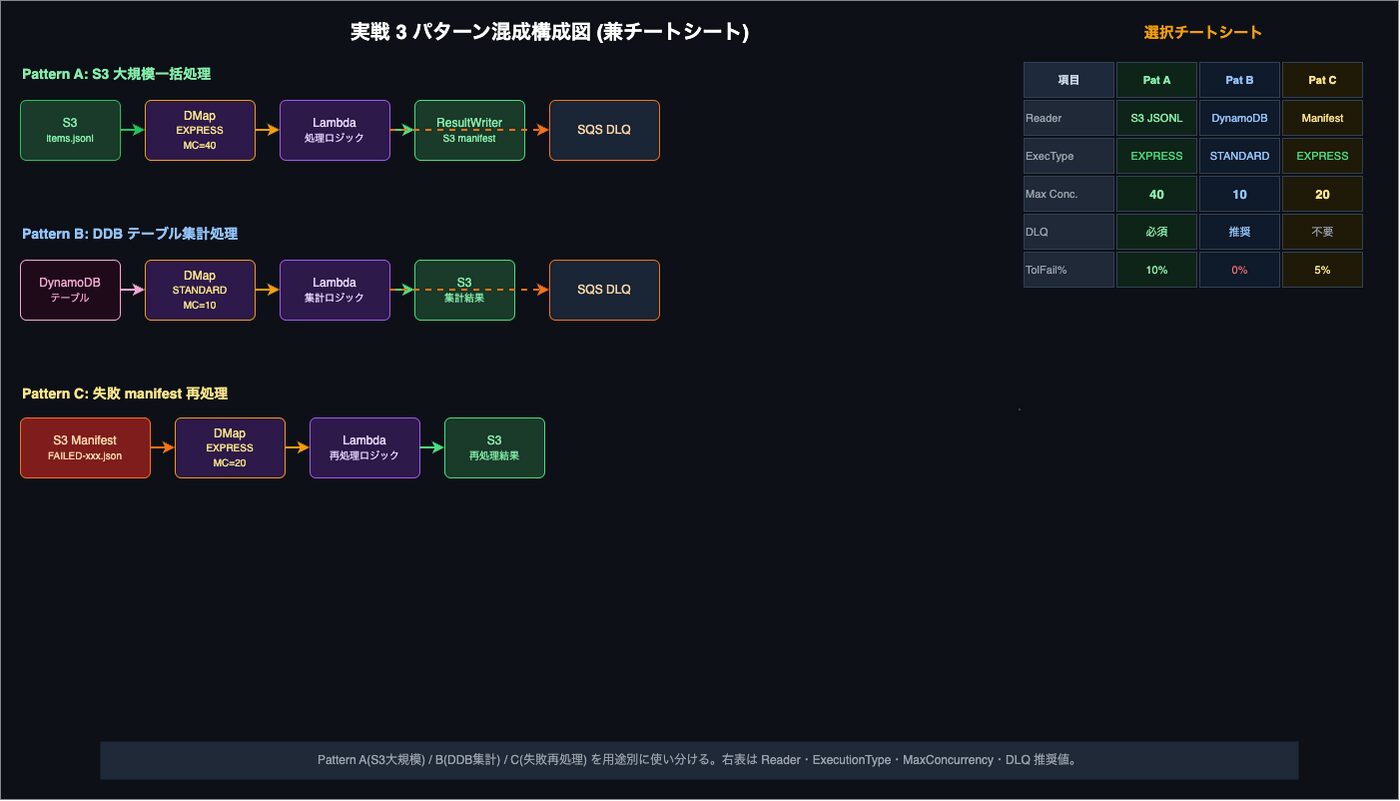Select the Lambda 集計ロジック node
The height and width of the screenshot is (801, 1400).
point(334,290)
